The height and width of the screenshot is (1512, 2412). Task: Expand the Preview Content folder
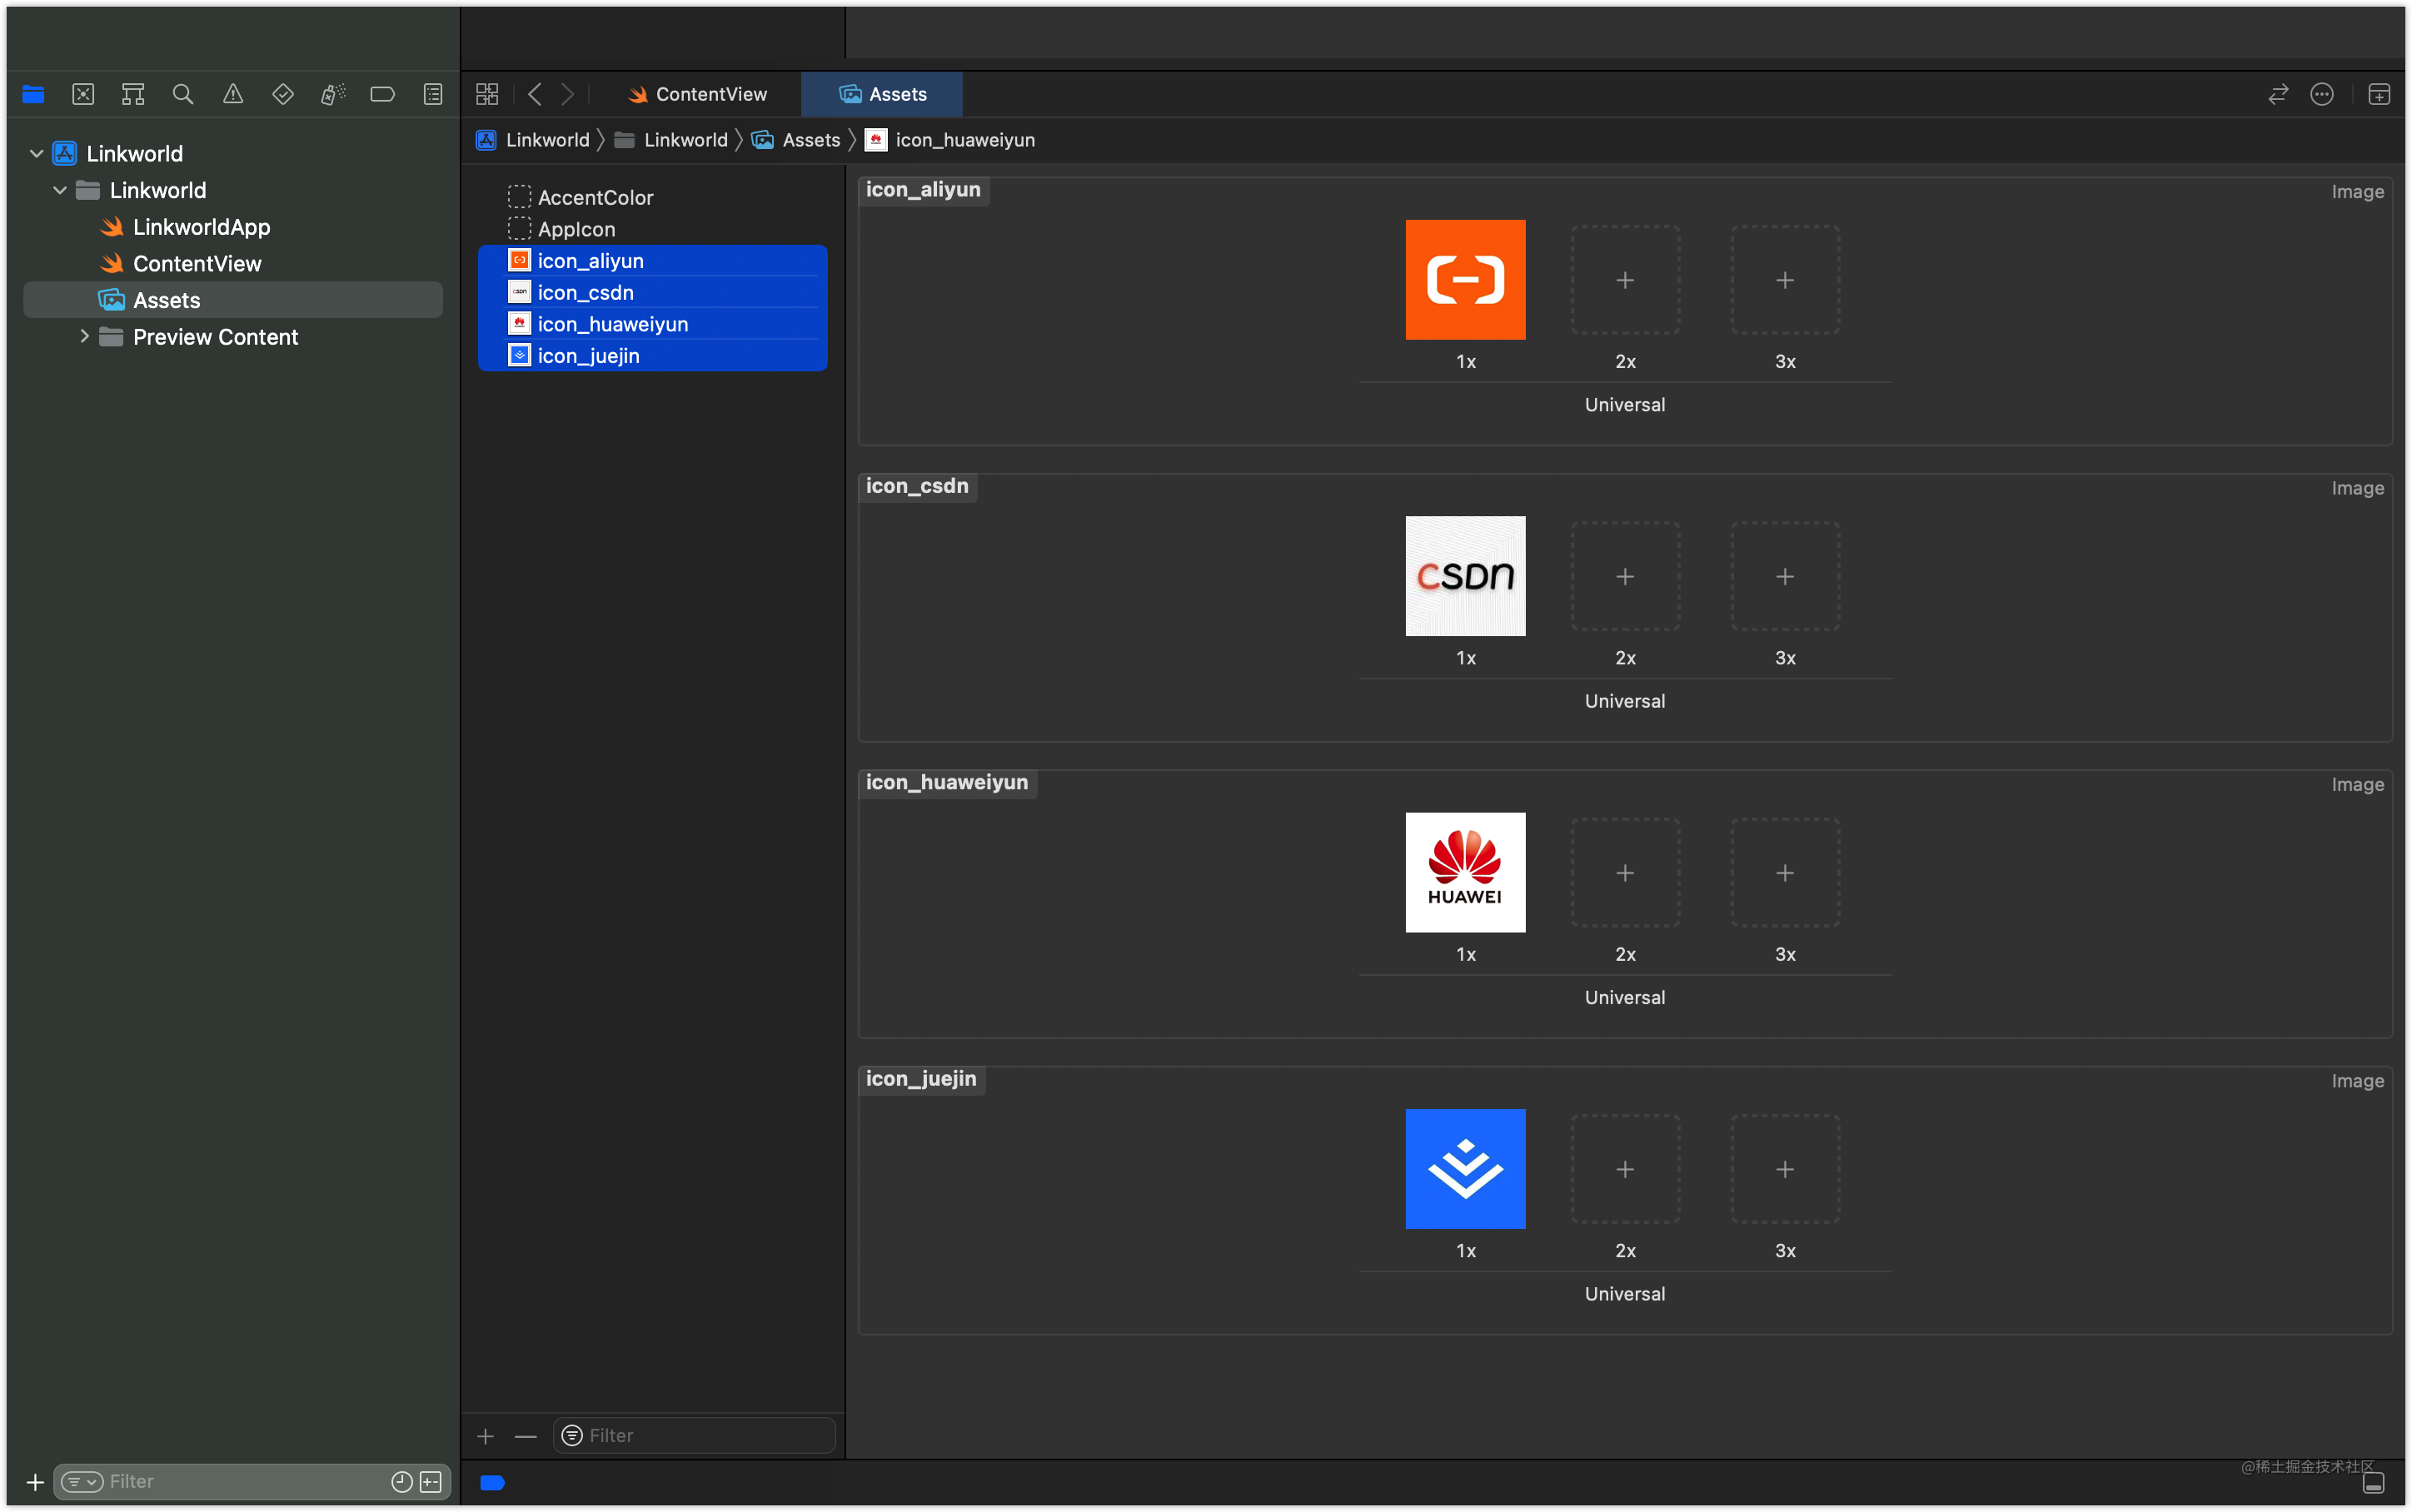pyautogui.click(x=84, y=337)
